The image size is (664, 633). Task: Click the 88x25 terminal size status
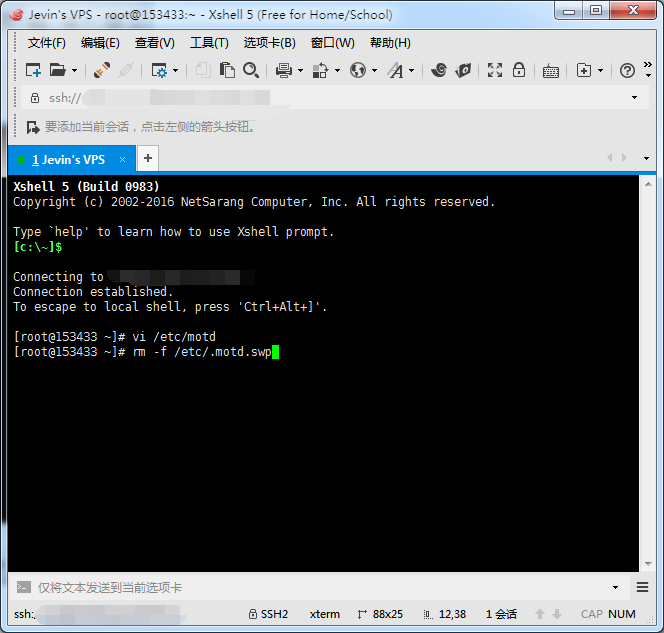click(380, 614)
